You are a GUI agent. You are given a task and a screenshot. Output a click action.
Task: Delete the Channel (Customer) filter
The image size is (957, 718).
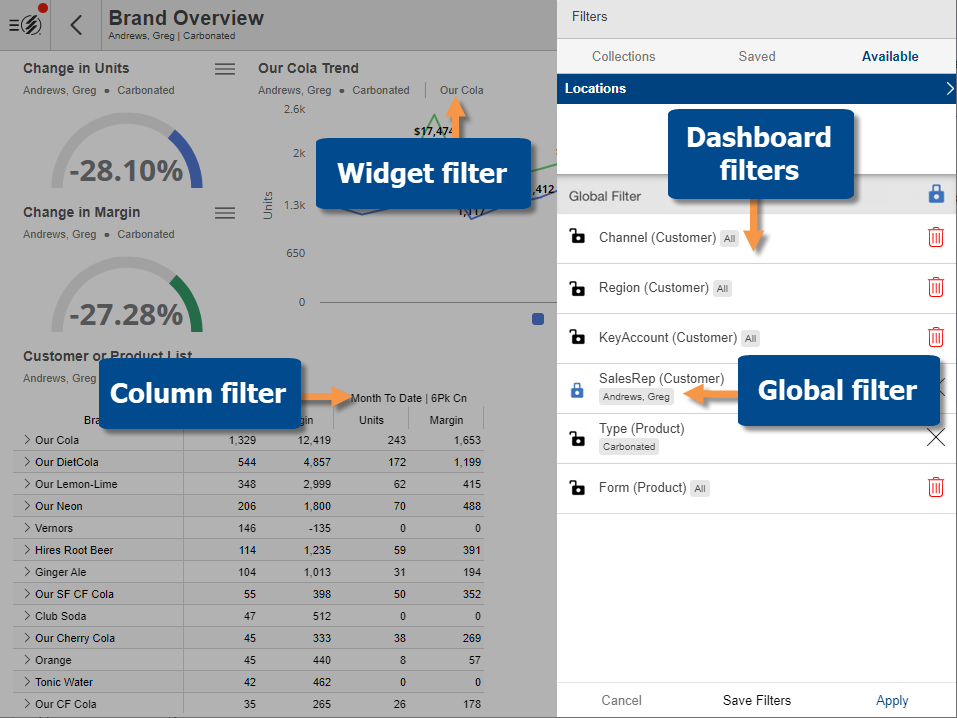935,238
